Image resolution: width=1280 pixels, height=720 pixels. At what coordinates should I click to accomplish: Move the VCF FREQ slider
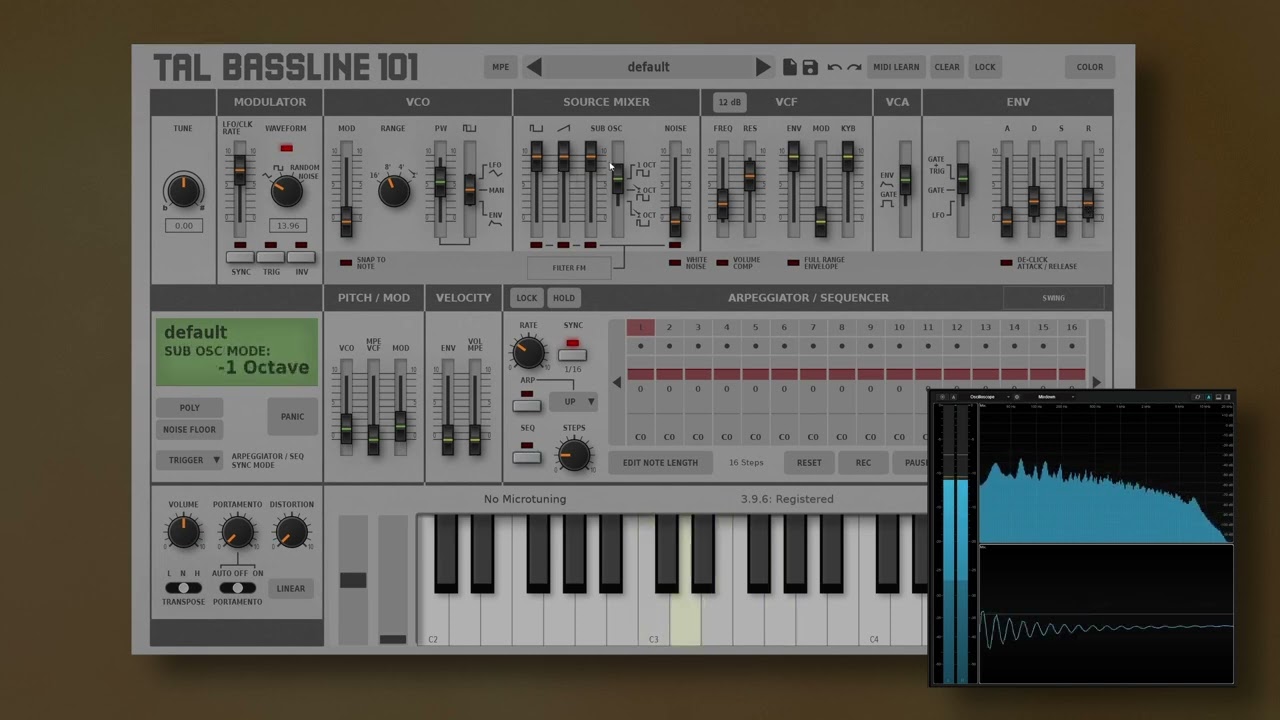(x=723, y=202)
